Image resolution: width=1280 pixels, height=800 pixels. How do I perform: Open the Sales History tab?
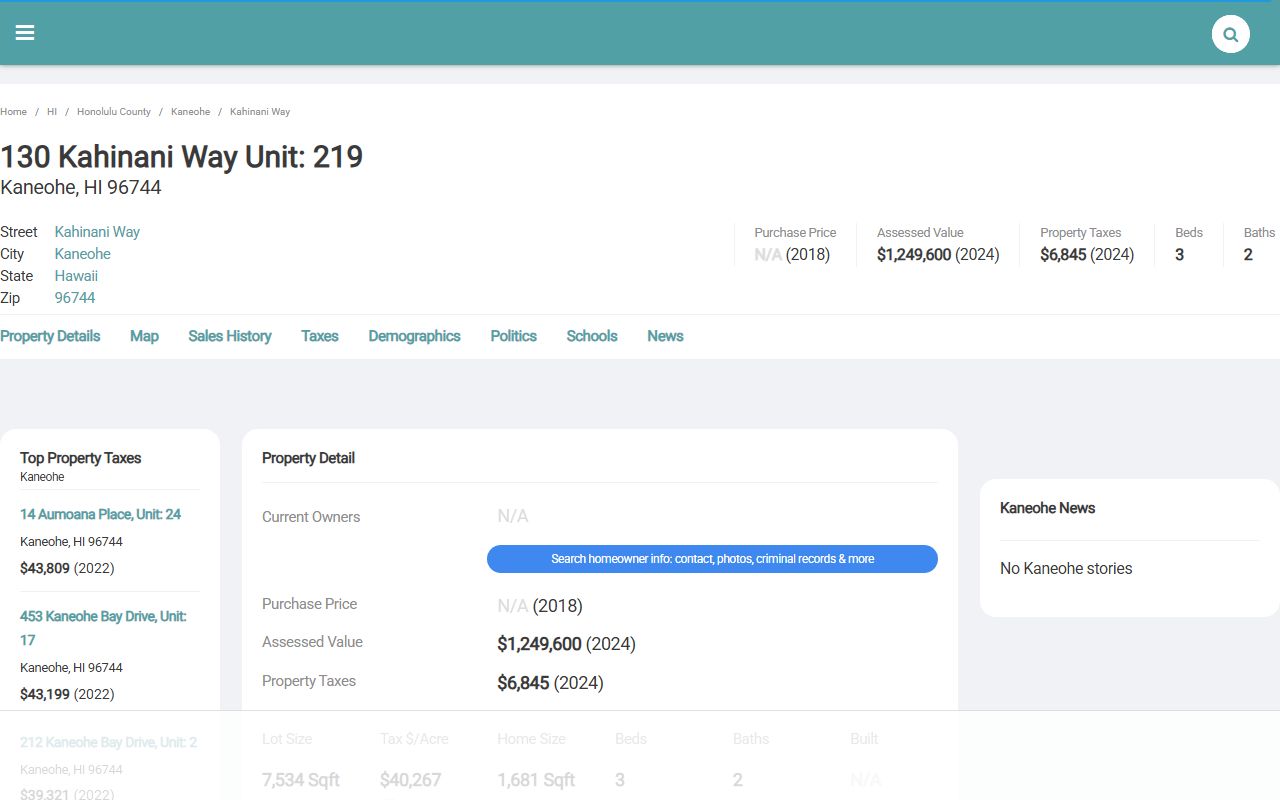coord(230,336)
